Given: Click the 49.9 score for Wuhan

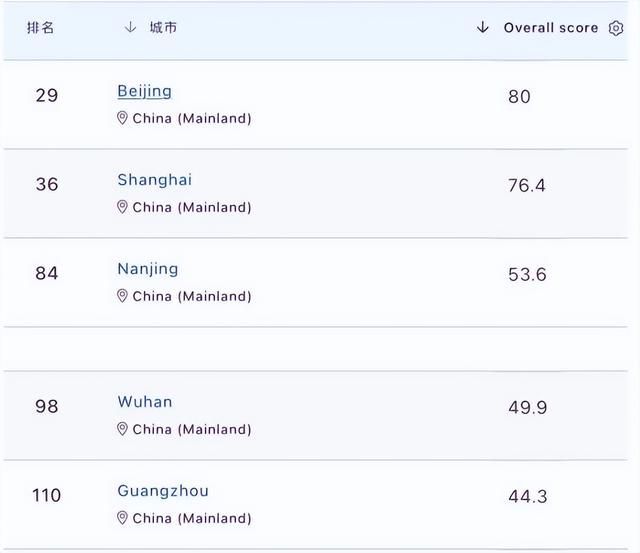Looking at the screenshot, I should [x=527, y=408].
